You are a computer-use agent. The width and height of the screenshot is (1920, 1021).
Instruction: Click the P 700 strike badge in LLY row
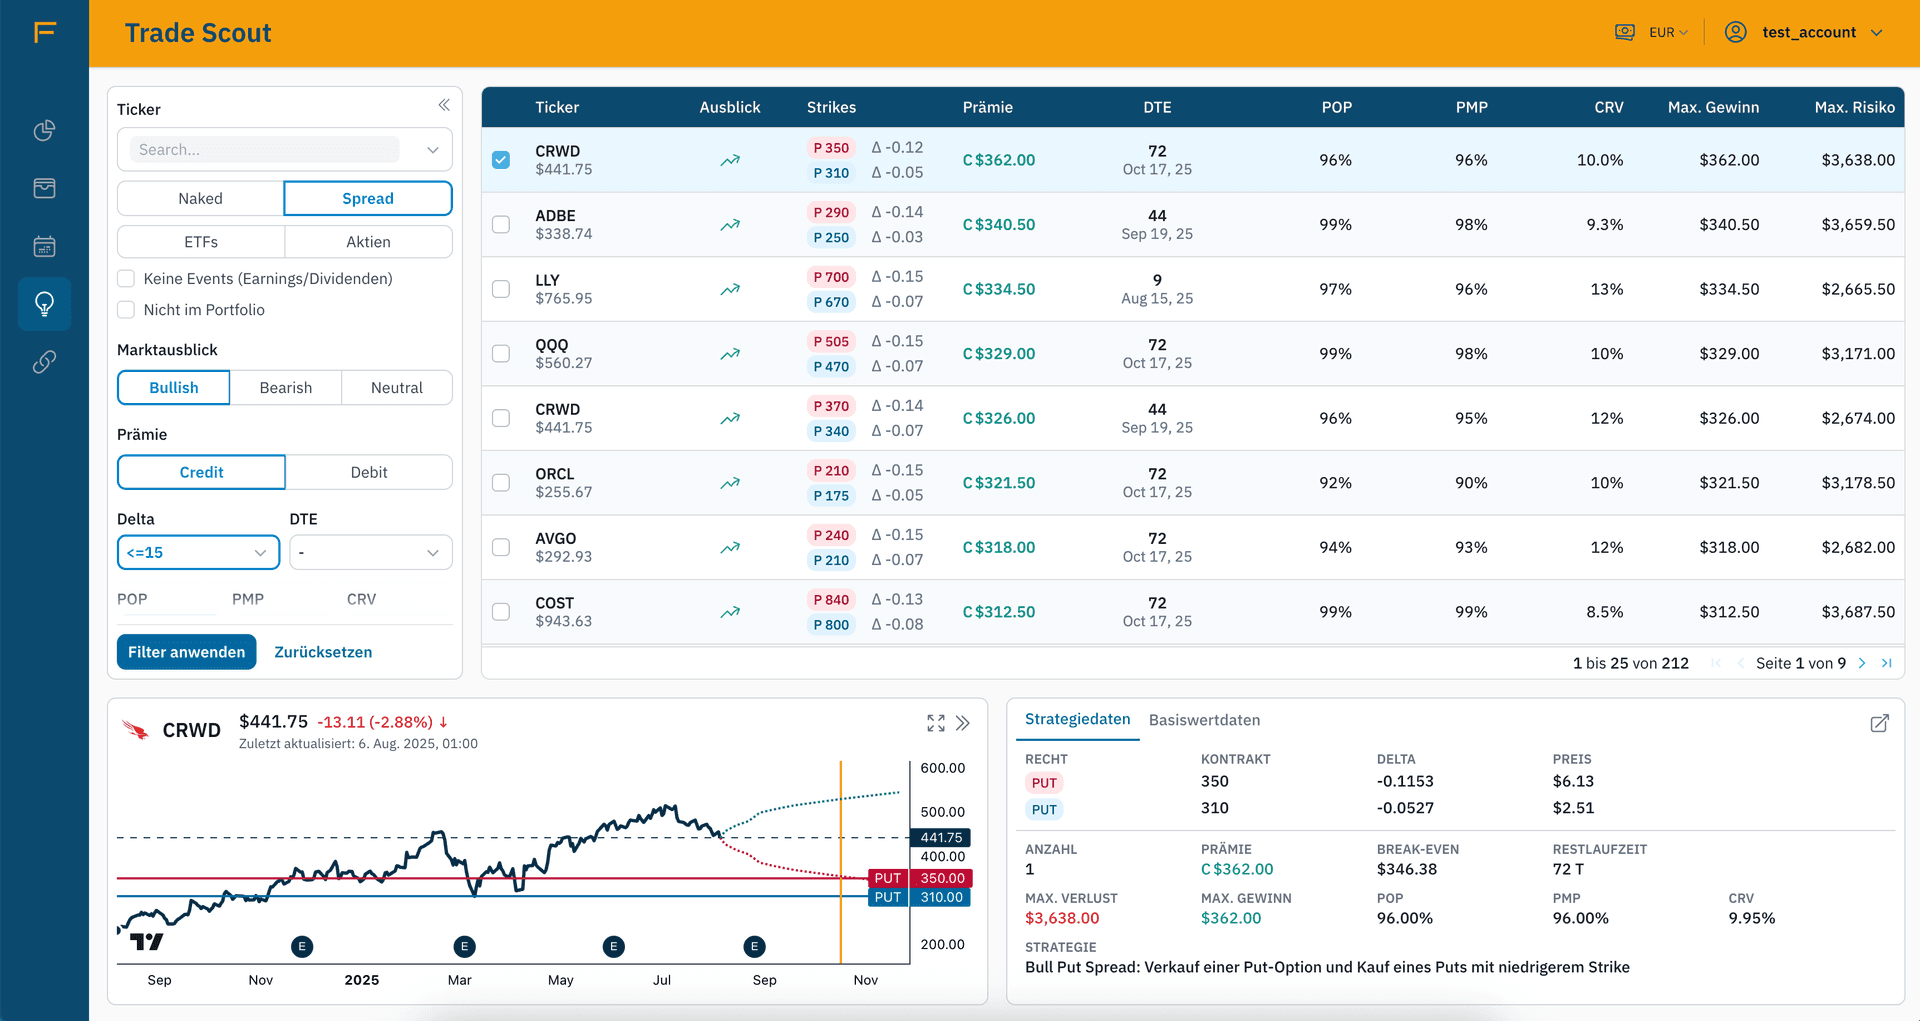click(x=831, y=277)
